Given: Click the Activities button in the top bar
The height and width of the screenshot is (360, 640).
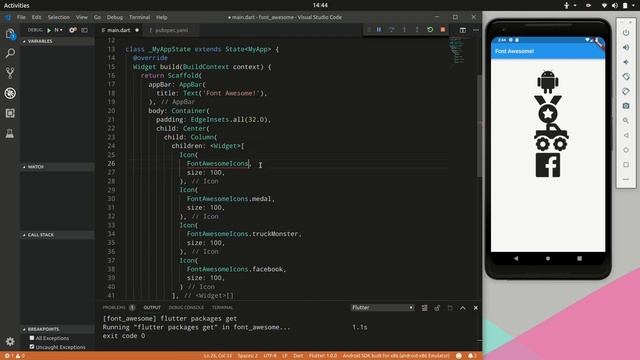Looking at the screenshot, I should pyautogui.click(x=16, y=5).
